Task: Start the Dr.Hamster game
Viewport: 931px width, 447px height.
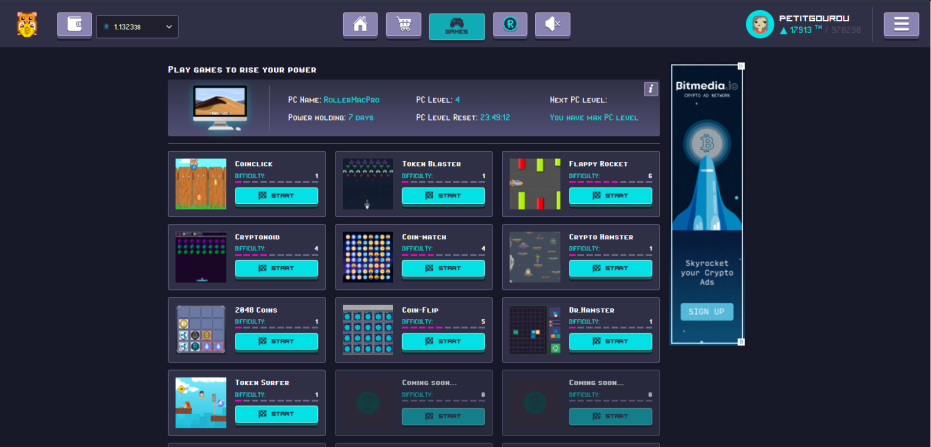Action: pos(610,341)
